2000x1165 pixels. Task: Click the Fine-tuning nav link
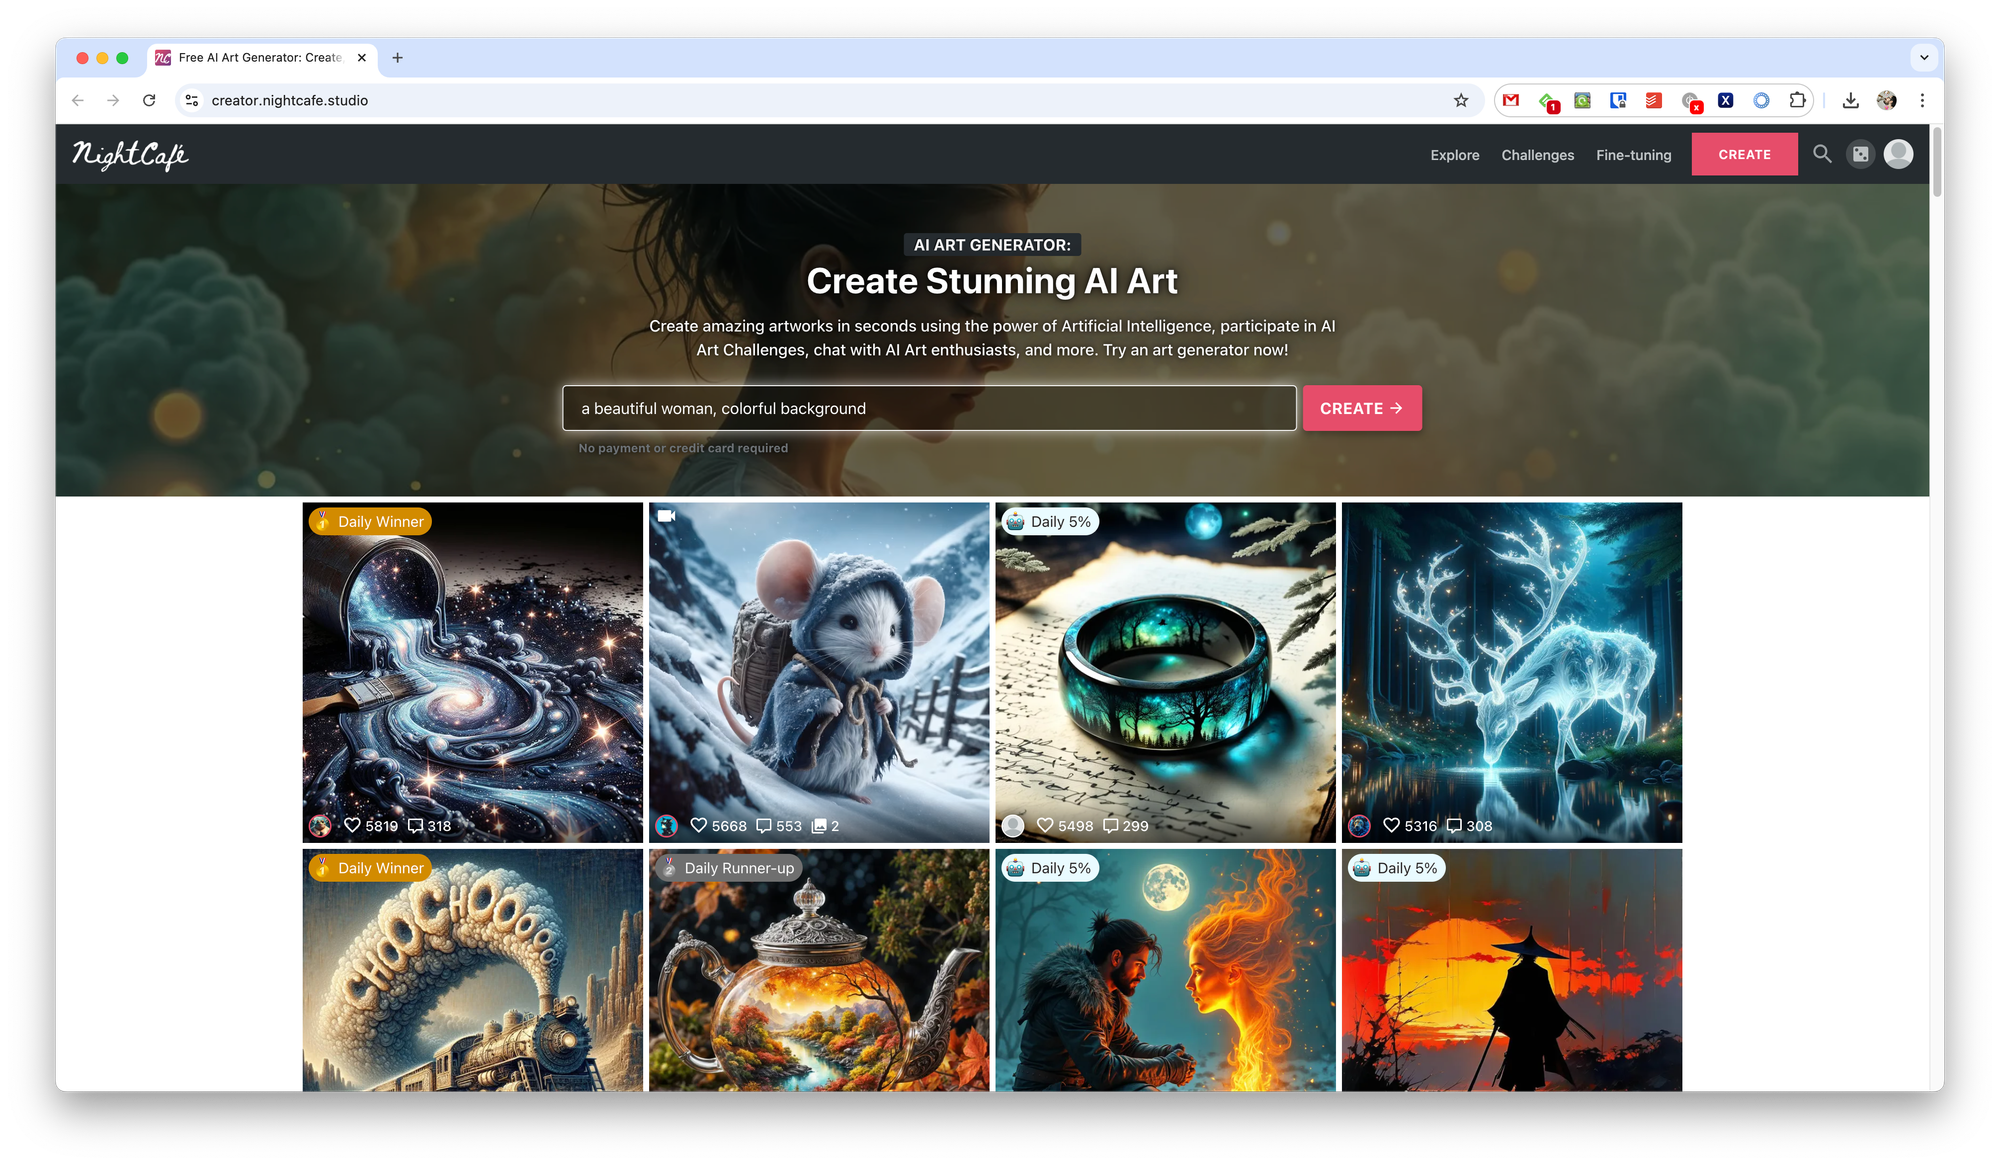point(1633,155)
